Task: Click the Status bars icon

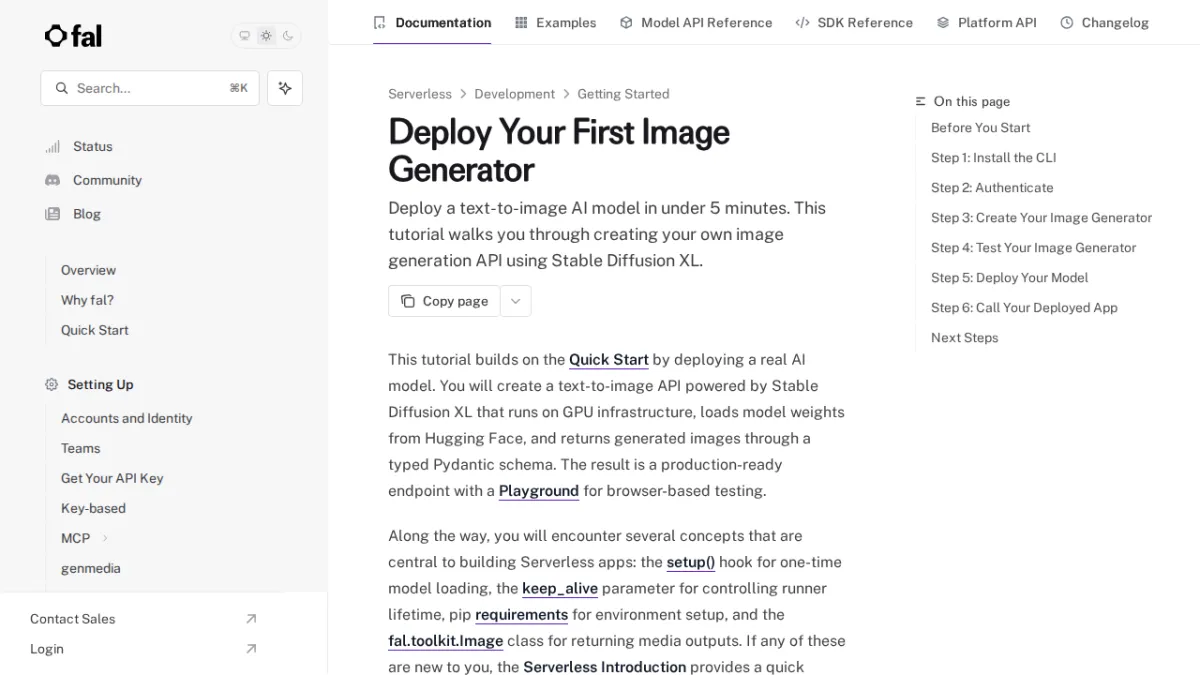Action: (x=52, y=146)
